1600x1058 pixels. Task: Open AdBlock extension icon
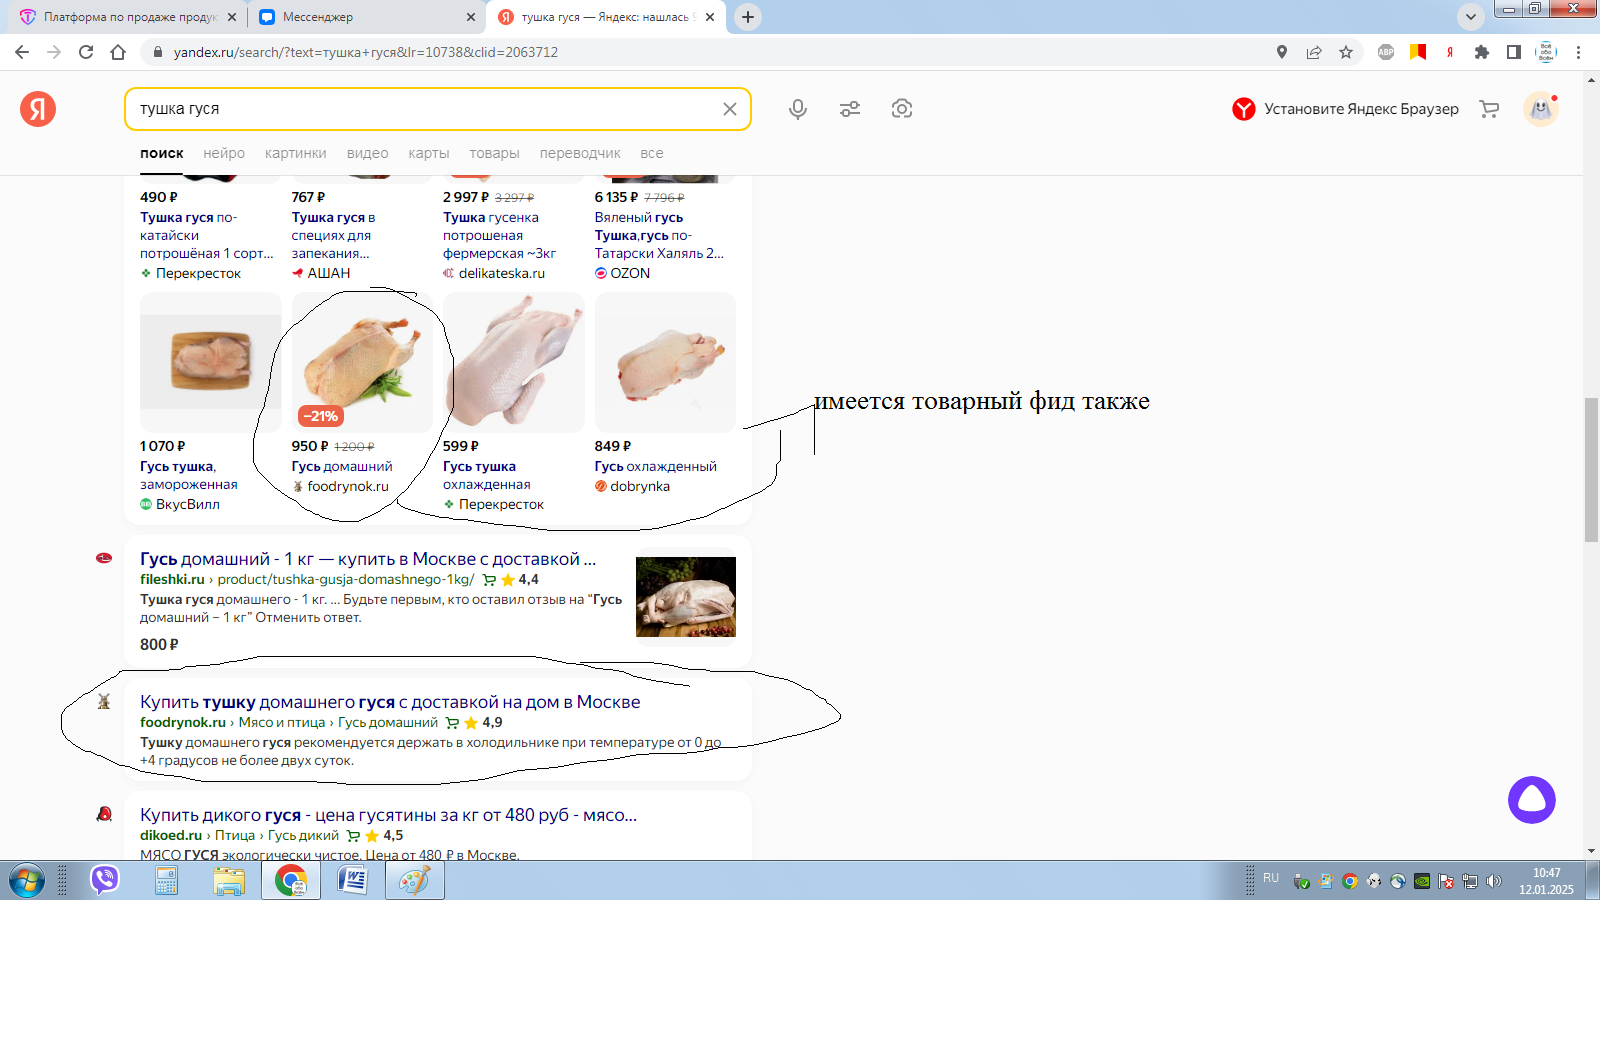[1386, 52]
